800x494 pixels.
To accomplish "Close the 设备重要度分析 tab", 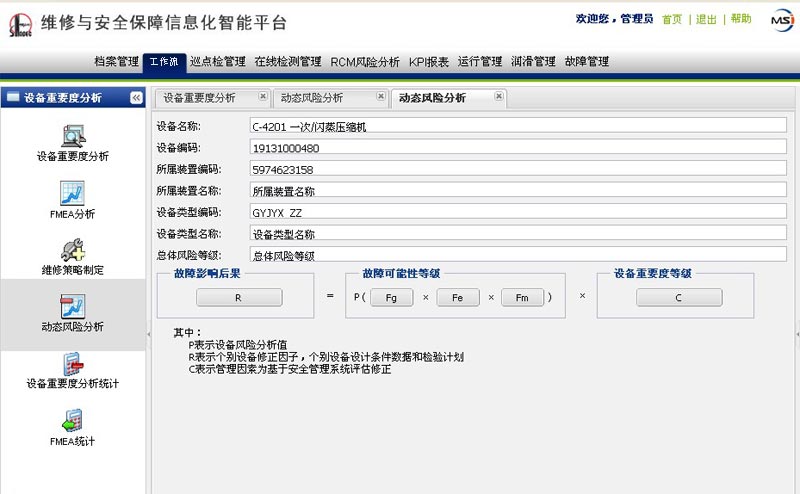I will tap(262, 97).
